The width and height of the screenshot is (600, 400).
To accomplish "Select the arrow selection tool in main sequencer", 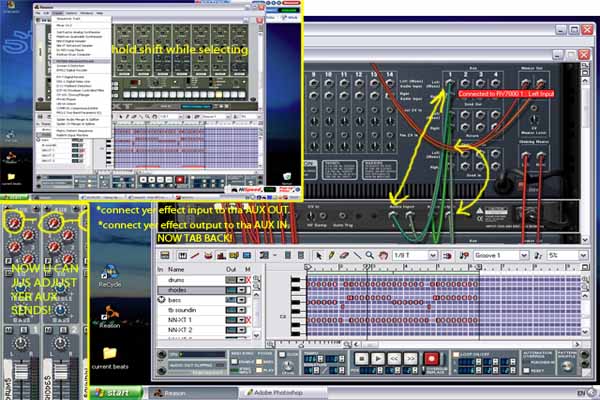I will (318, 255).
